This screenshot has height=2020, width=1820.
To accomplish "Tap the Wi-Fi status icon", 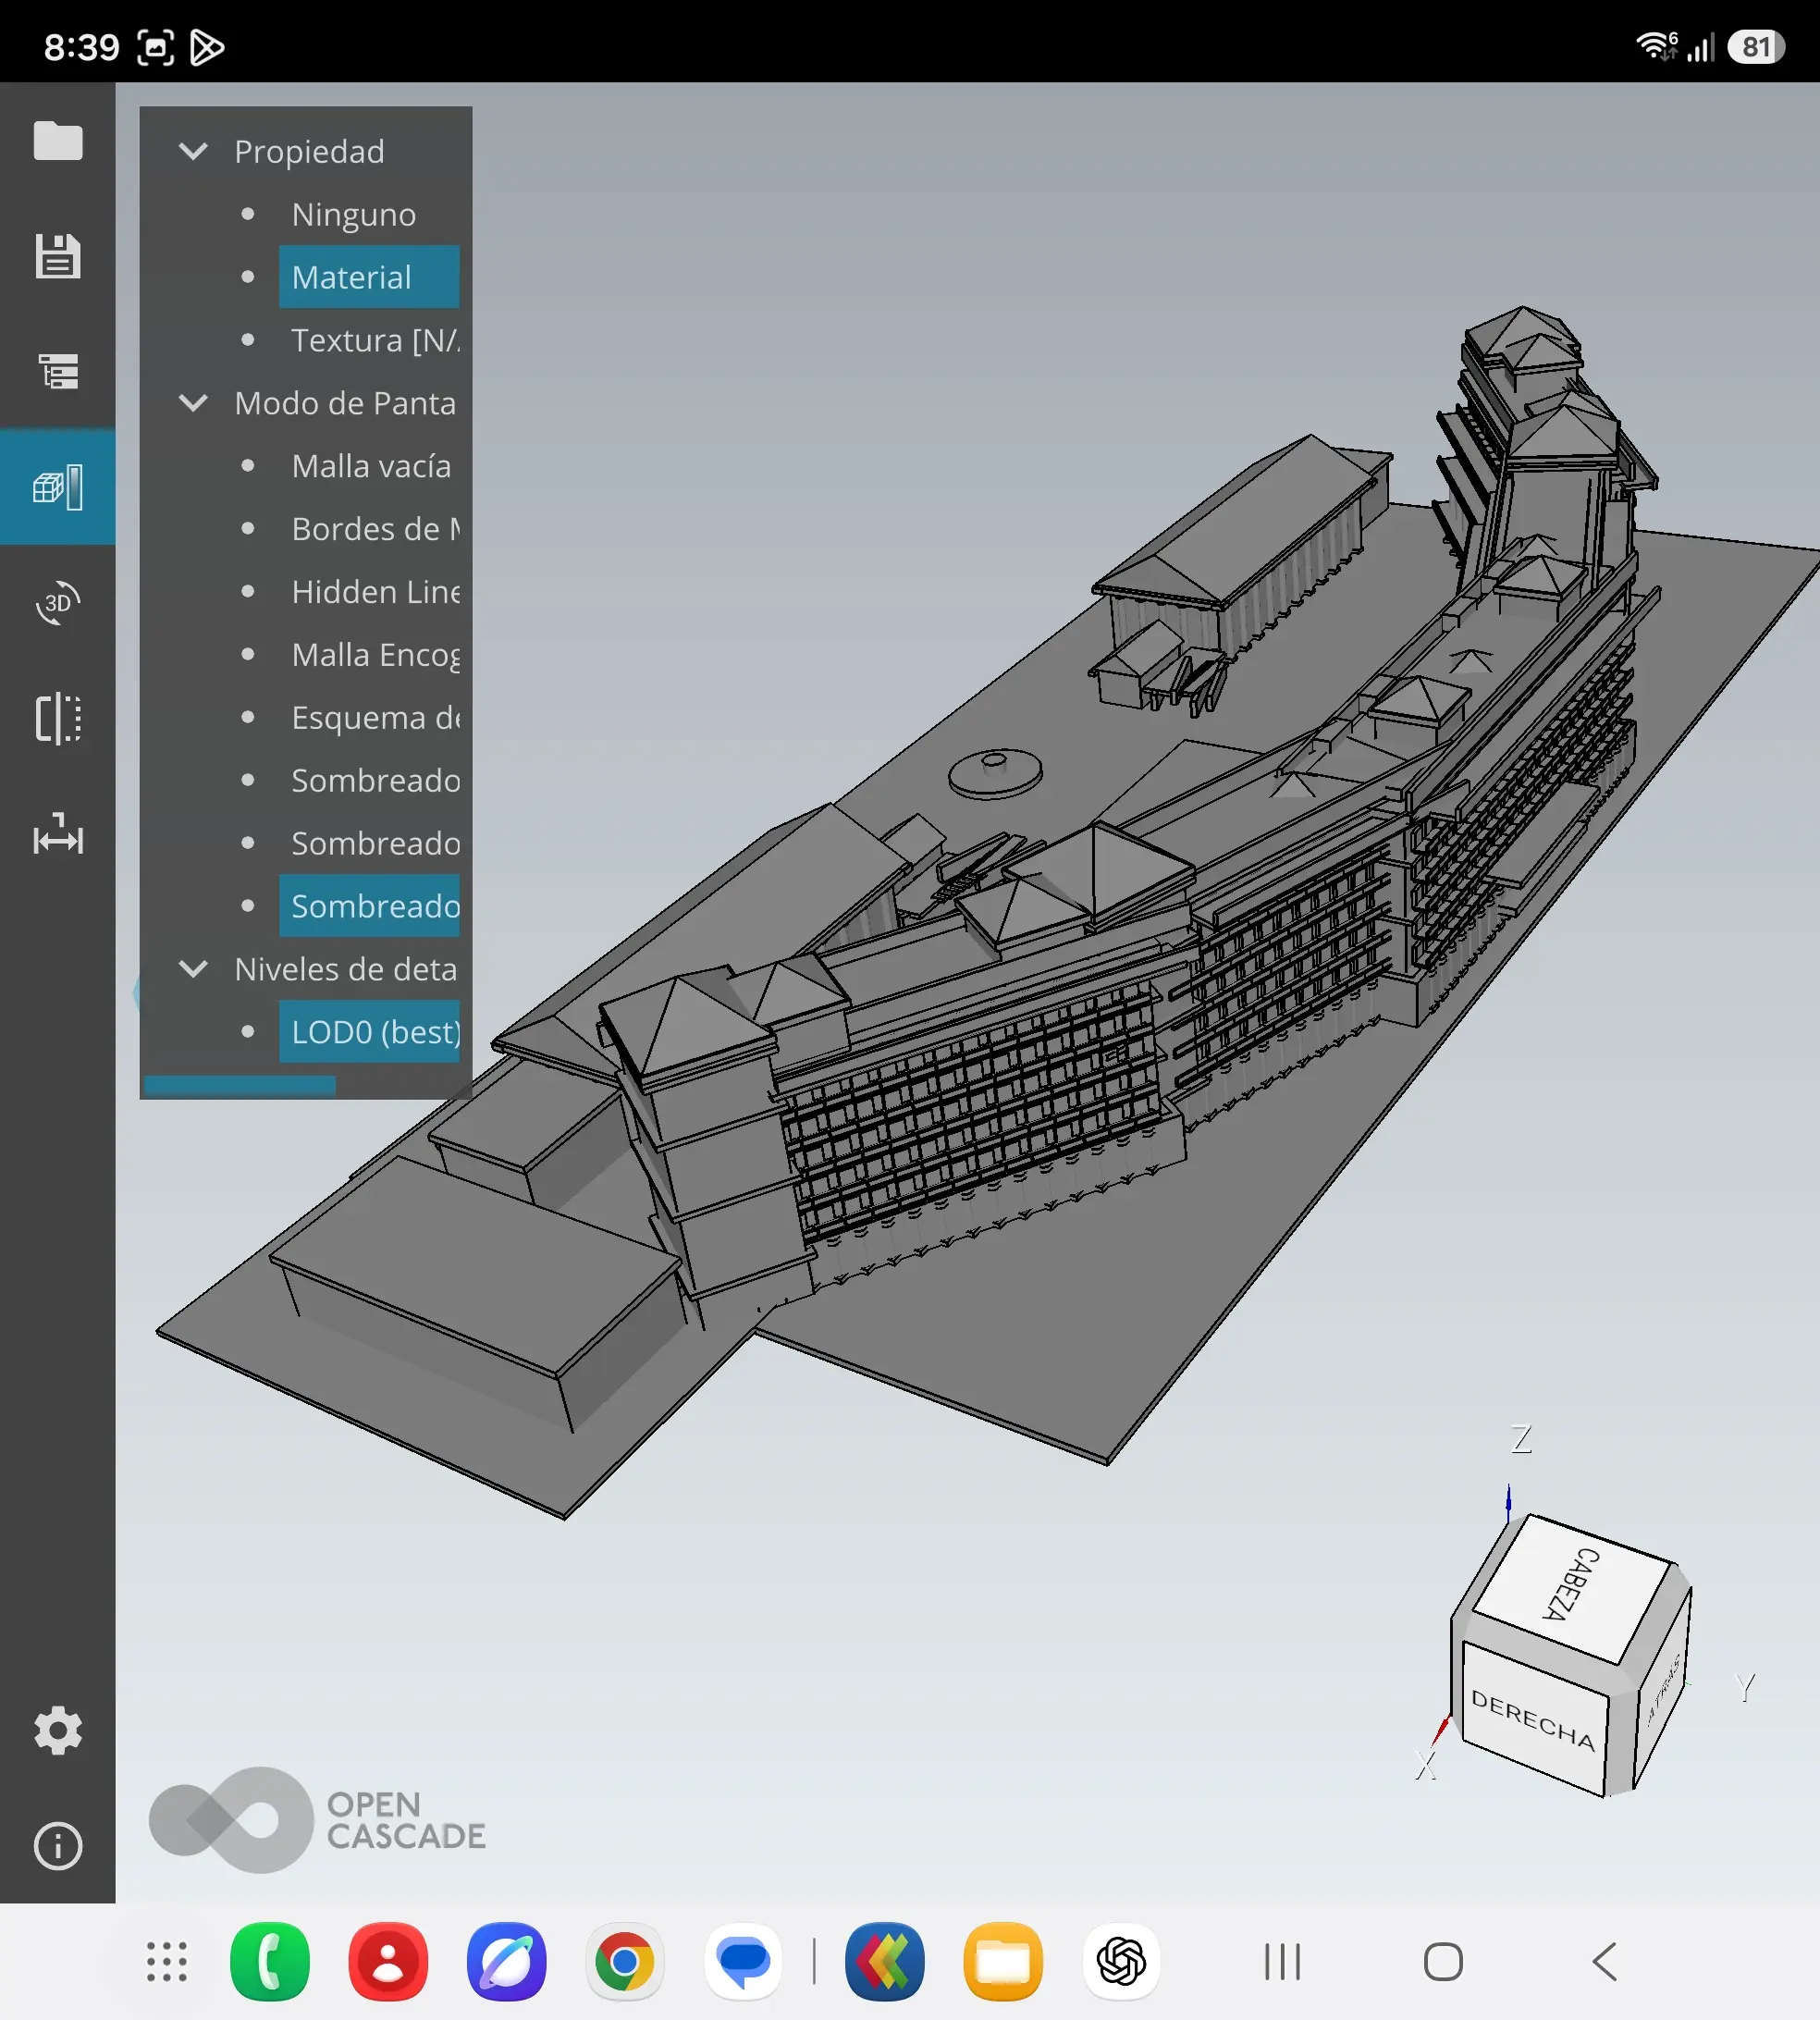I will pyautogui.click(x=1656, y=46).
